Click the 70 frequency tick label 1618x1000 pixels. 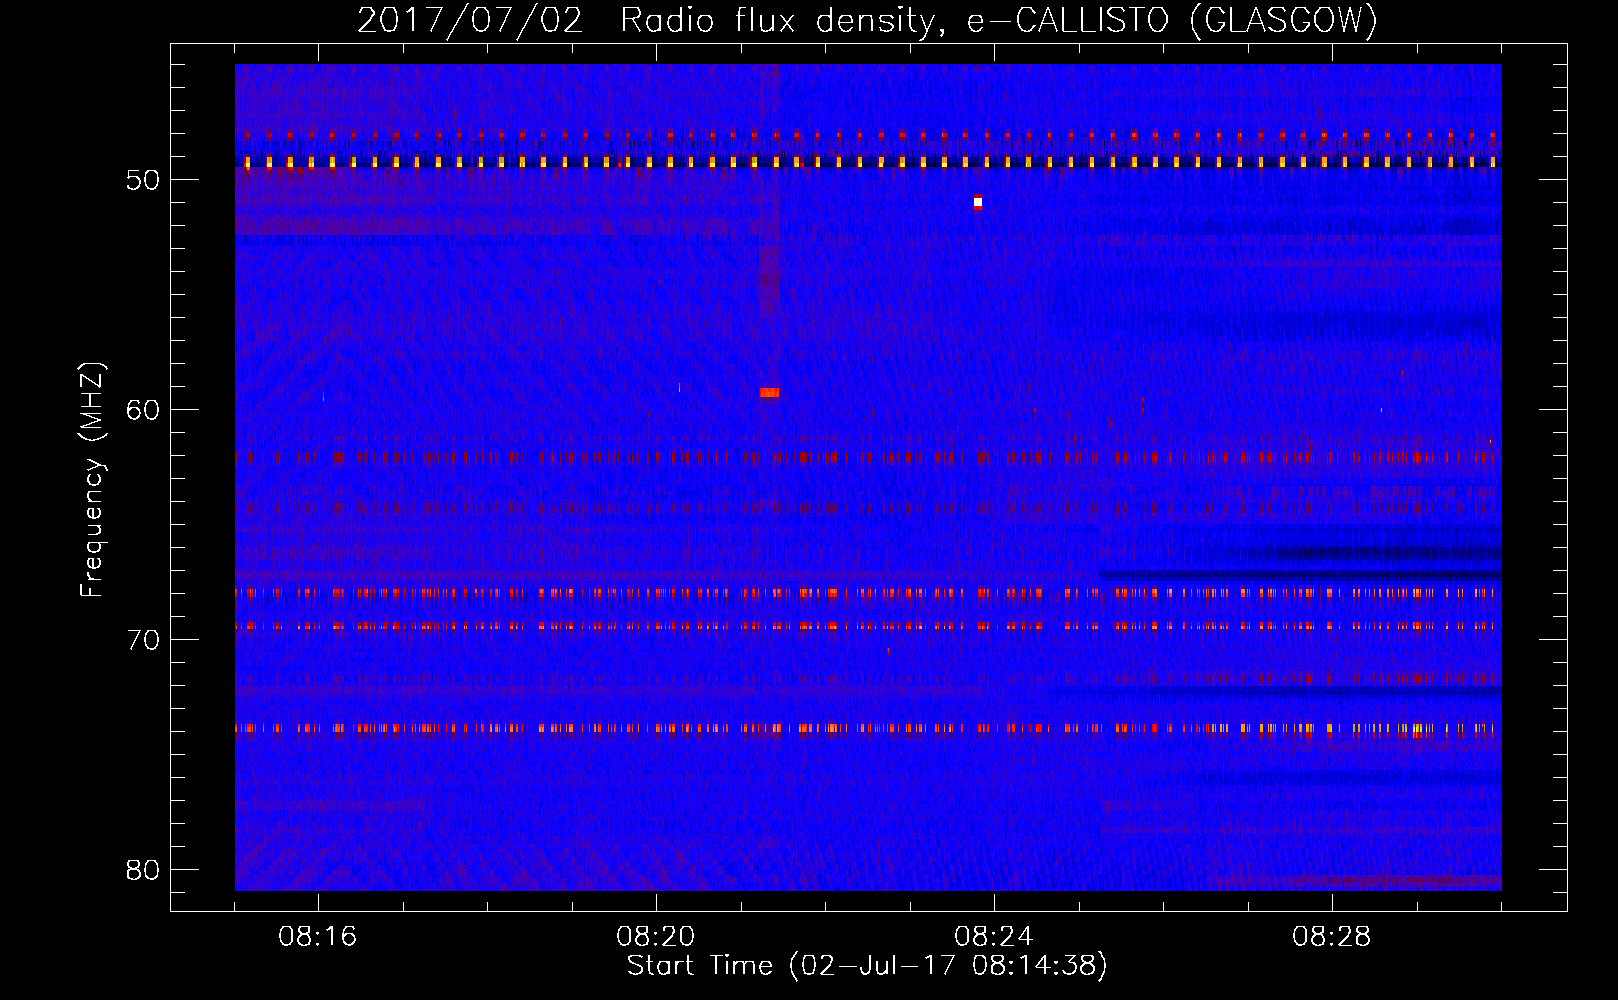click(143, 640)
